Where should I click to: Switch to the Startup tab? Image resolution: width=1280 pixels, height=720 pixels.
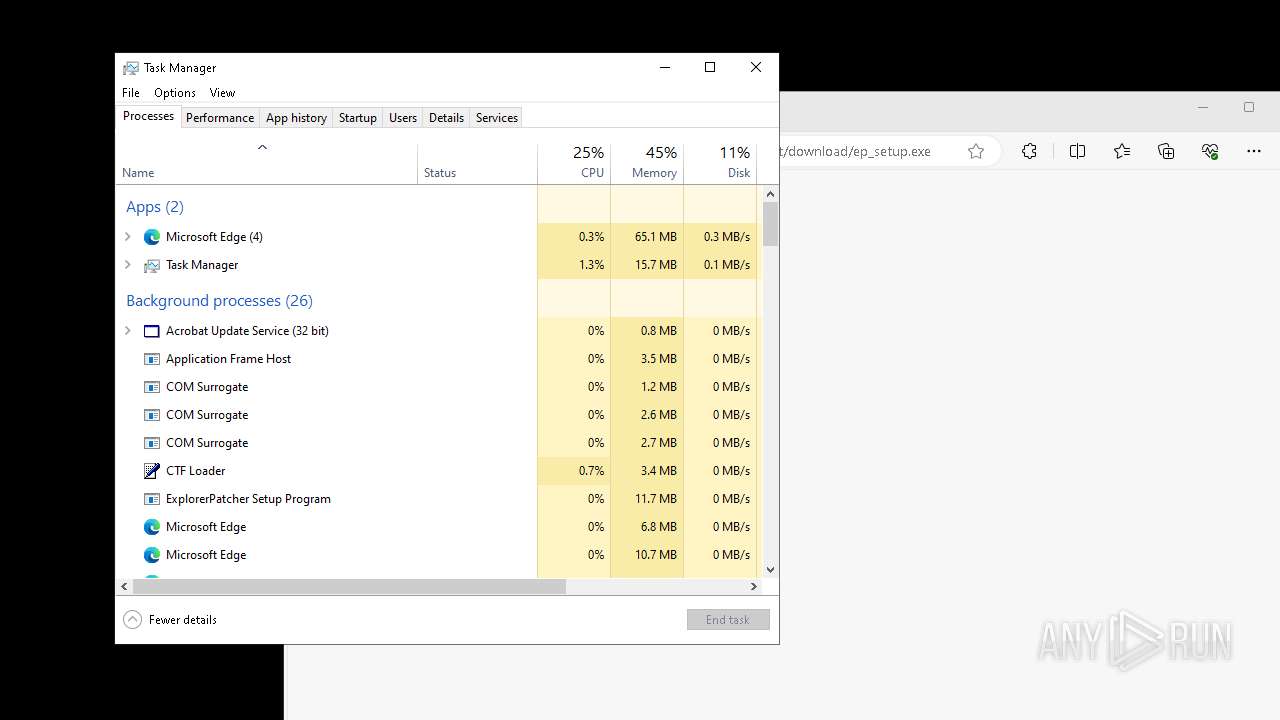358,118
